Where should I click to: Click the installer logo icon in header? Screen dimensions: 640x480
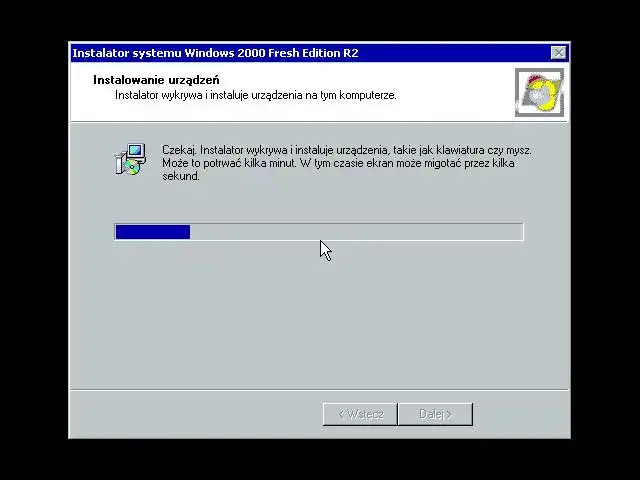coord(540,92)
